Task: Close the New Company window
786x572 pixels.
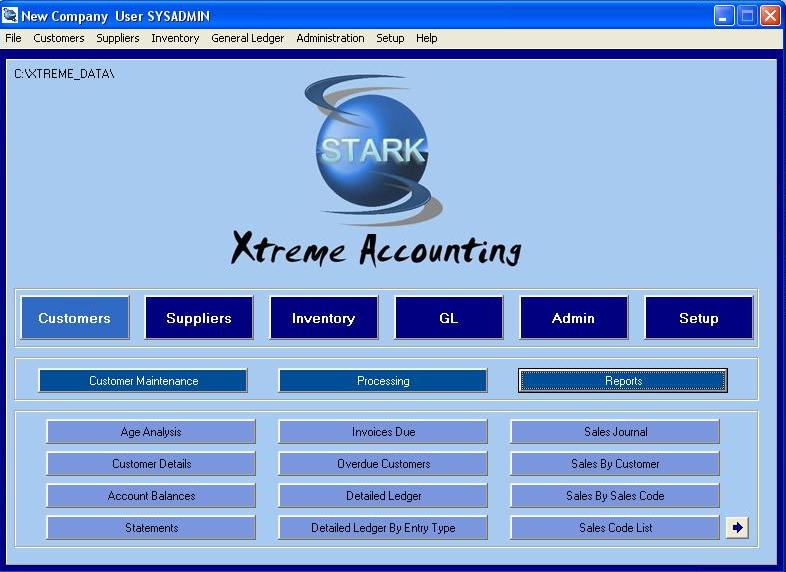Action: (770, 16)
